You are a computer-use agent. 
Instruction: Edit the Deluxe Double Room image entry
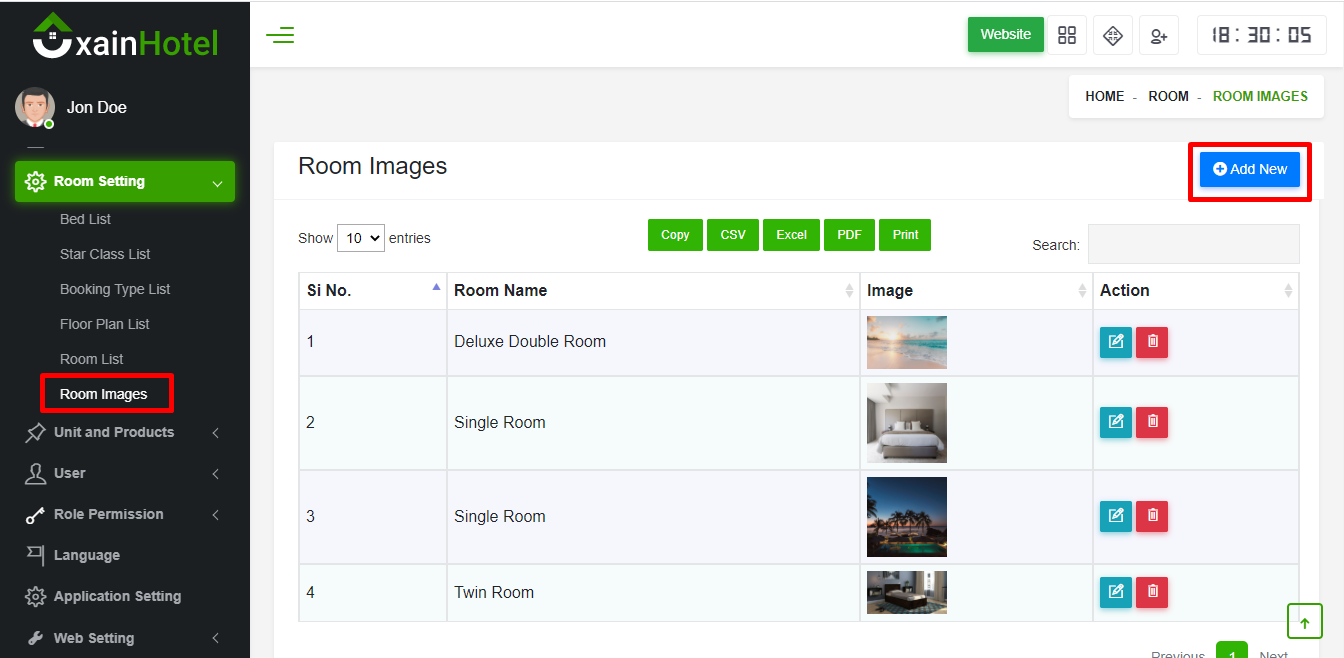1115,342
